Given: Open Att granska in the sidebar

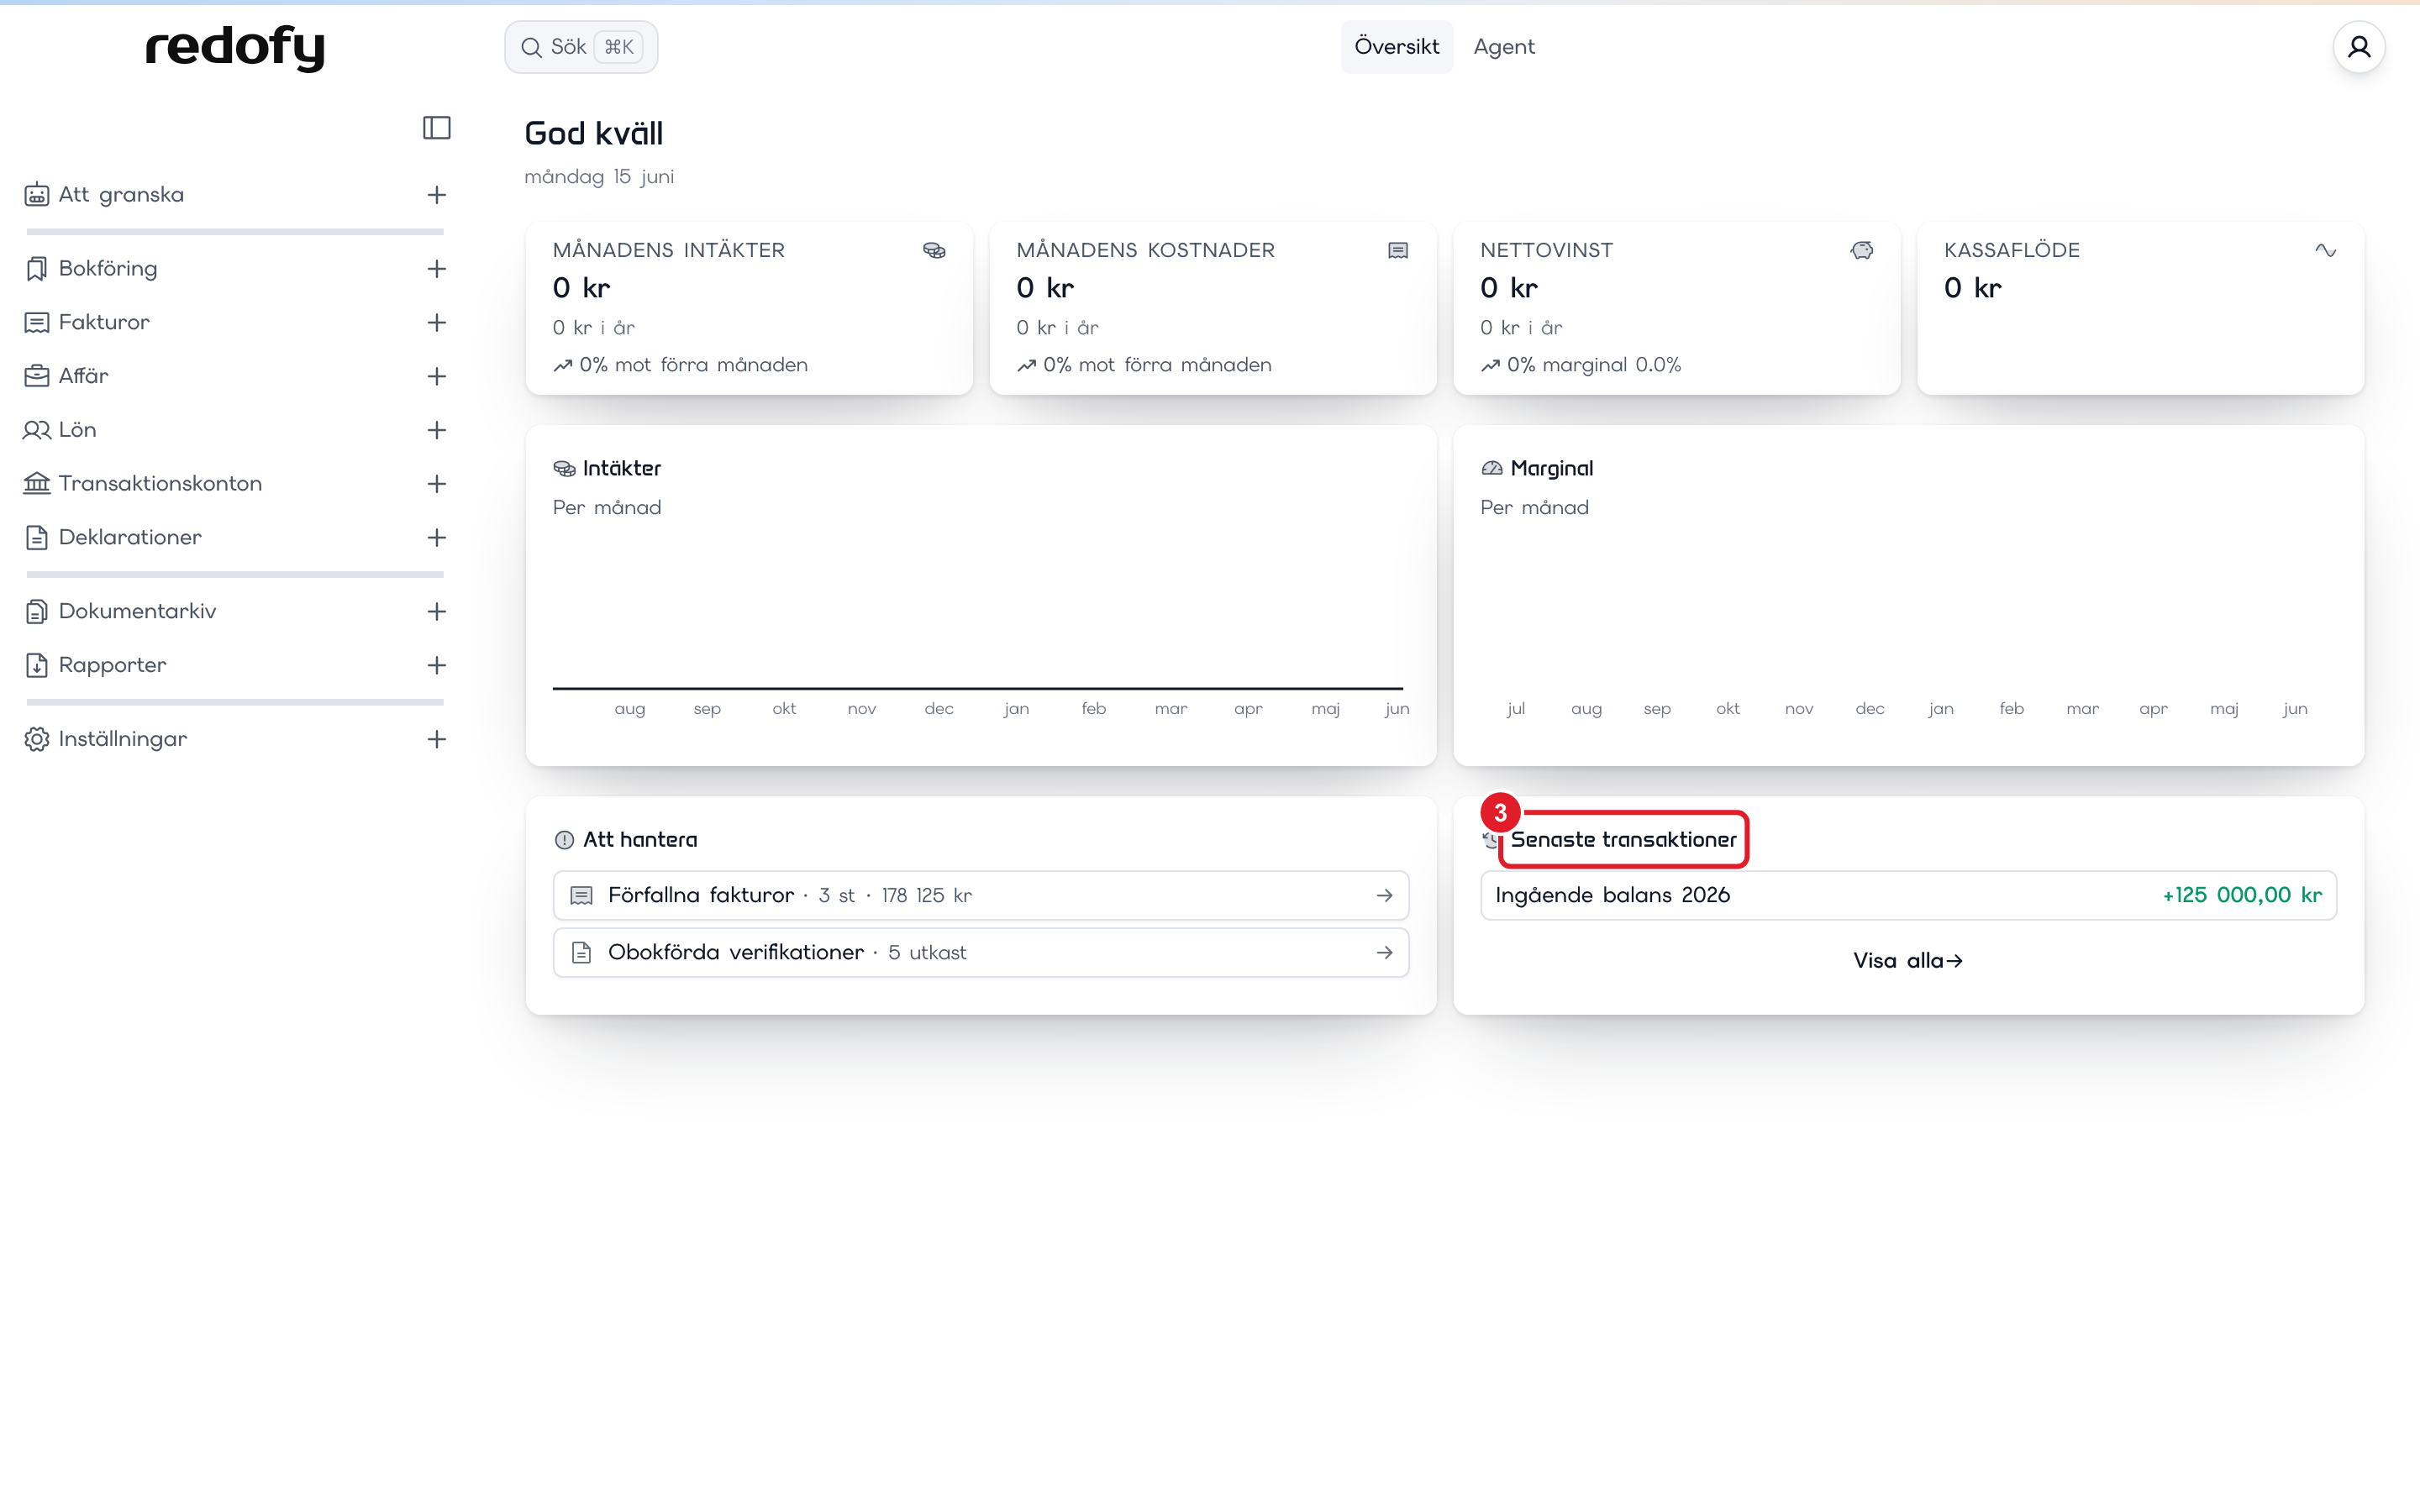Looking at the screenshot, I should pos(121,195).
